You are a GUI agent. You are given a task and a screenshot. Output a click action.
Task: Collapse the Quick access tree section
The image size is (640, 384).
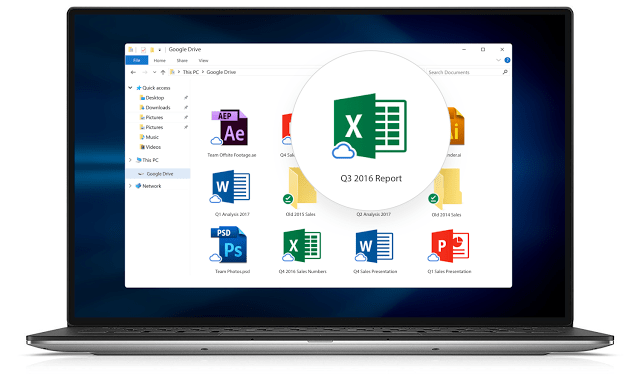tap(130, 88)
